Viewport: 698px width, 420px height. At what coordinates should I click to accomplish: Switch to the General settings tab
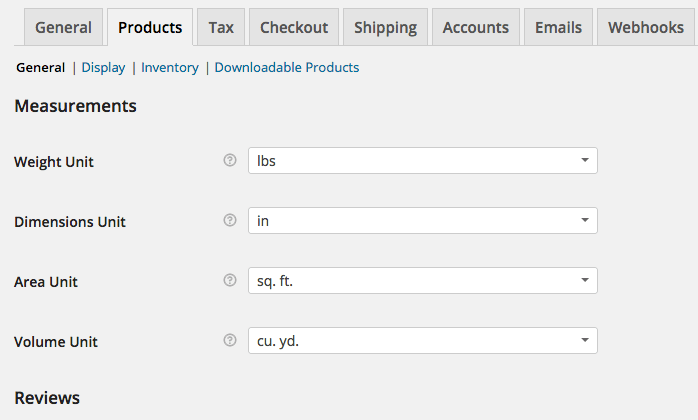pos(63,27)
